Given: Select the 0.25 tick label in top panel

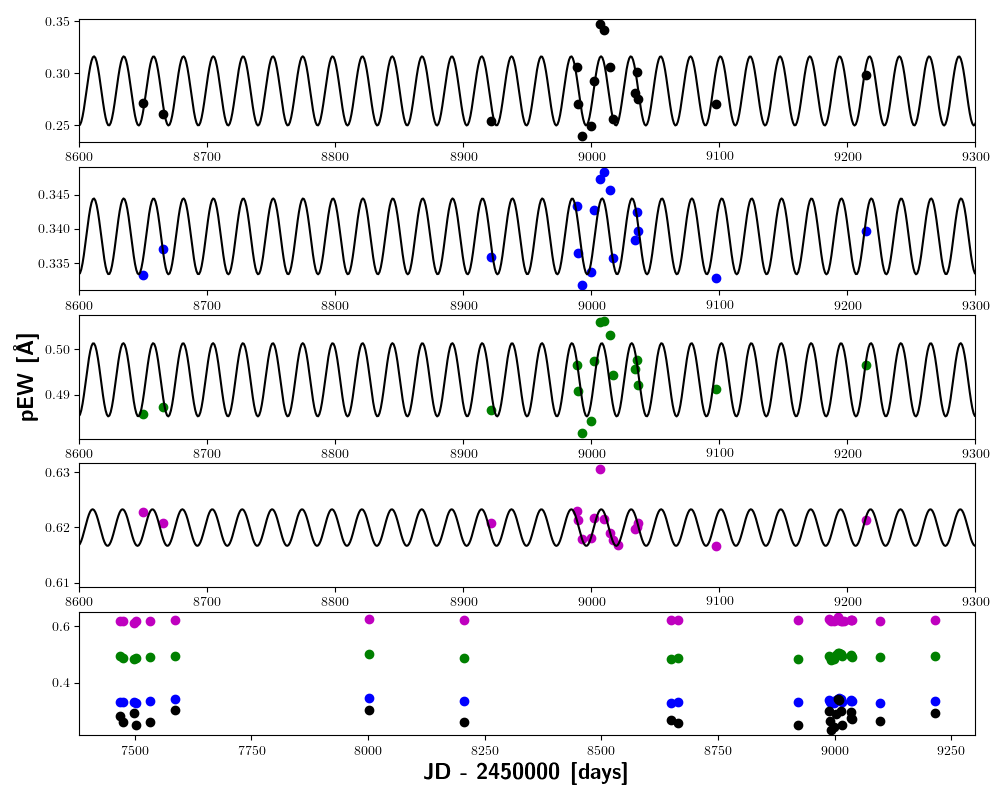Looking at the screenshot, I should pyautogui.click(x=57, y=126).
